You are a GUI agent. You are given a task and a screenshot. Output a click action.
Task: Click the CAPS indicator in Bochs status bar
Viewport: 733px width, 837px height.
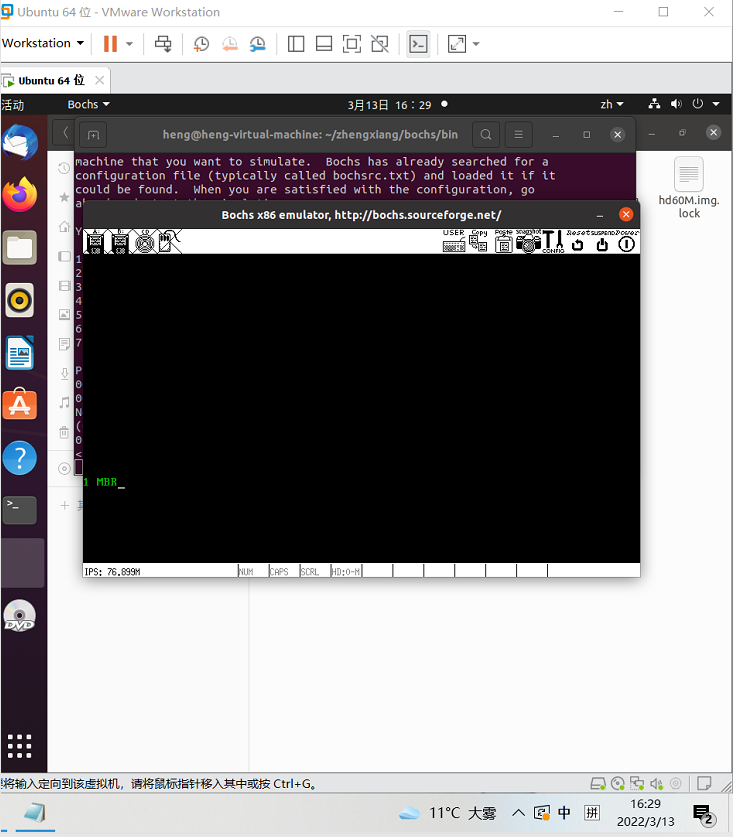point(279,571)
